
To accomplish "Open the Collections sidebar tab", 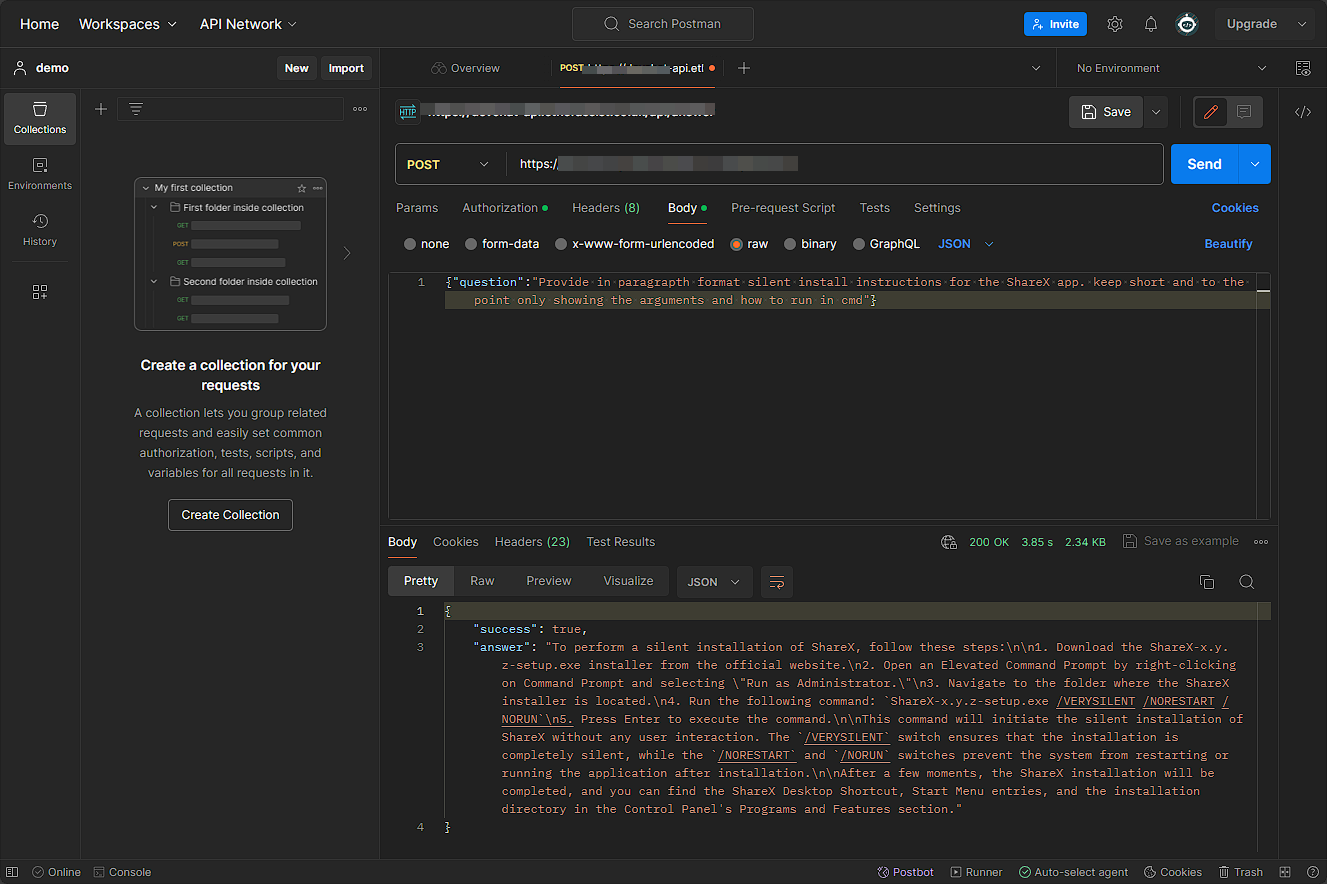I will (x=40, y=118).
